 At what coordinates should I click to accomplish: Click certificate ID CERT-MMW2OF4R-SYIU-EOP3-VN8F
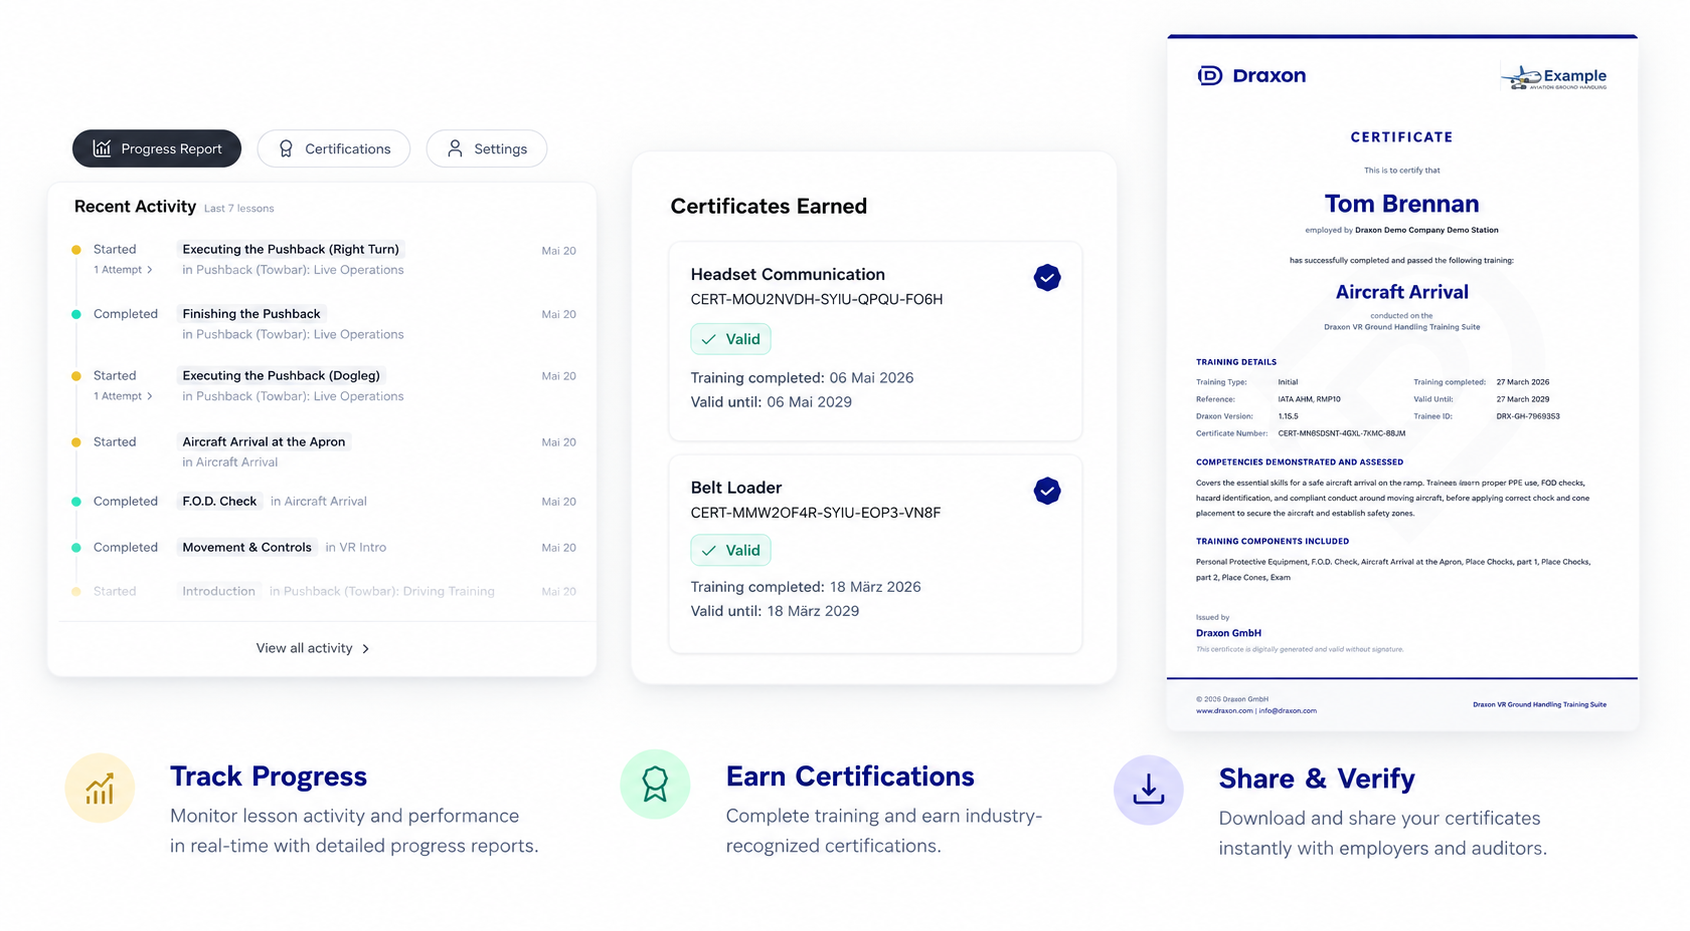coord(816,512)
